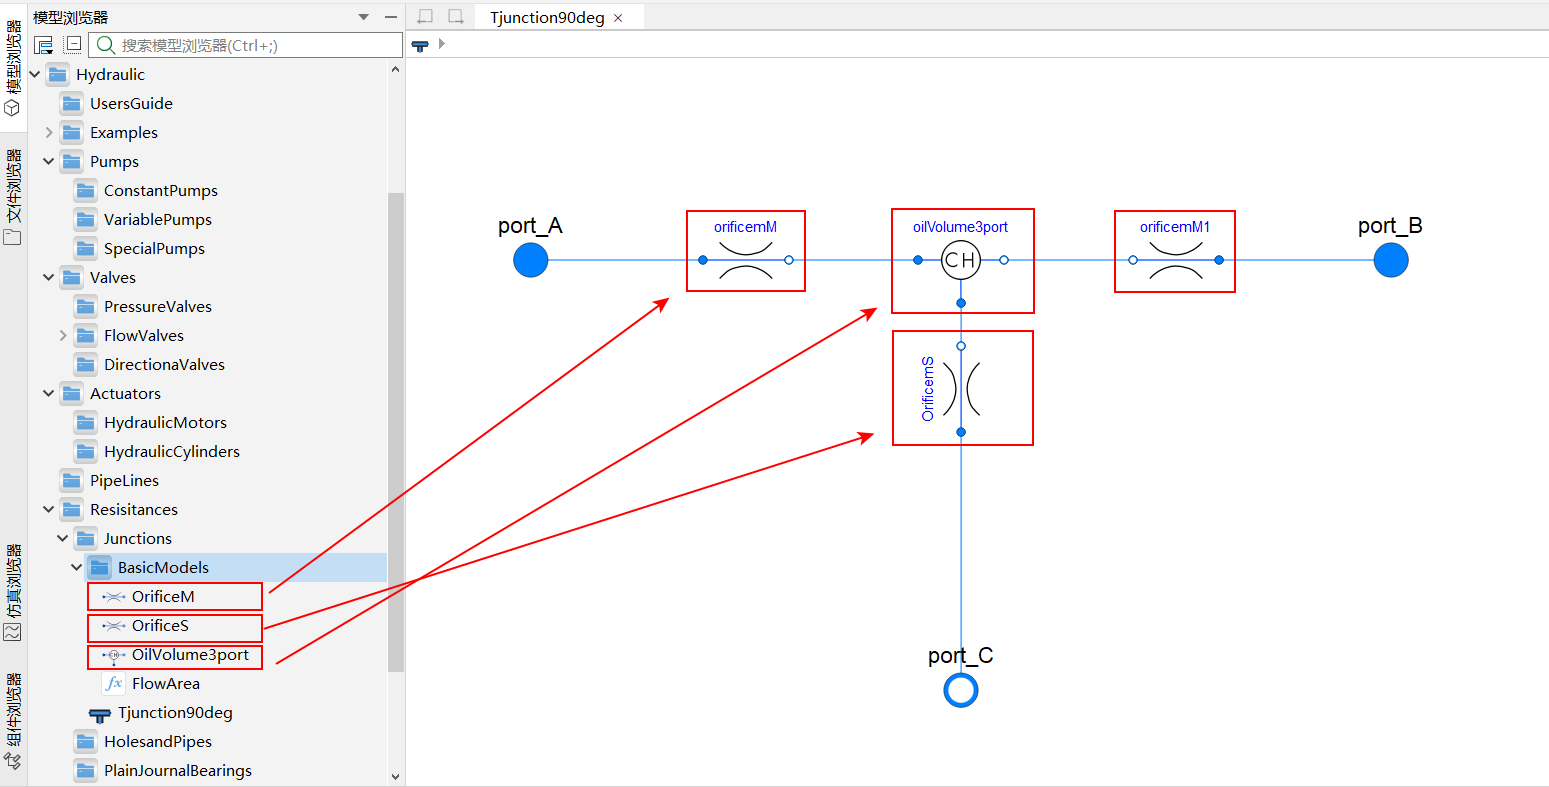1549x787 pixels.
Task: Open the 仿真浏览器 side tab
Action: (x=13, y=592)
